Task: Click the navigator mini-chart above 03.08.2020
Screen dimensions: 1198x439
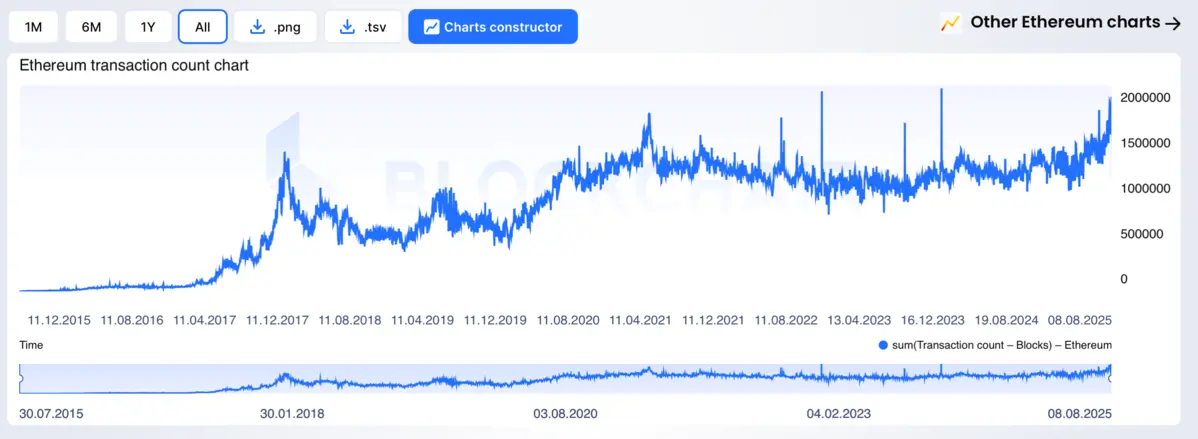Action: [x=566, y=378]
